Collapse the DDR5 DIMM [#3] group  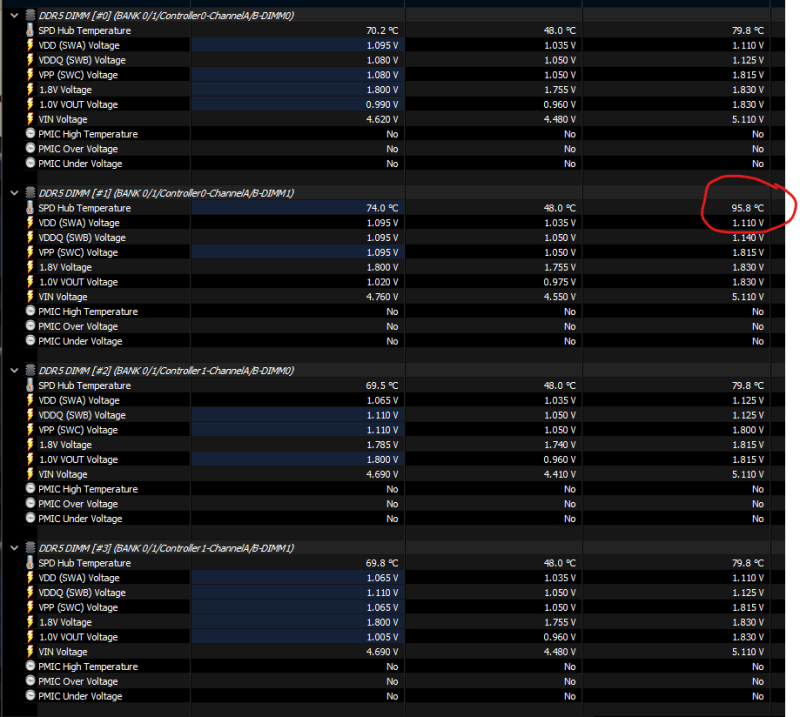click(14, 548)
